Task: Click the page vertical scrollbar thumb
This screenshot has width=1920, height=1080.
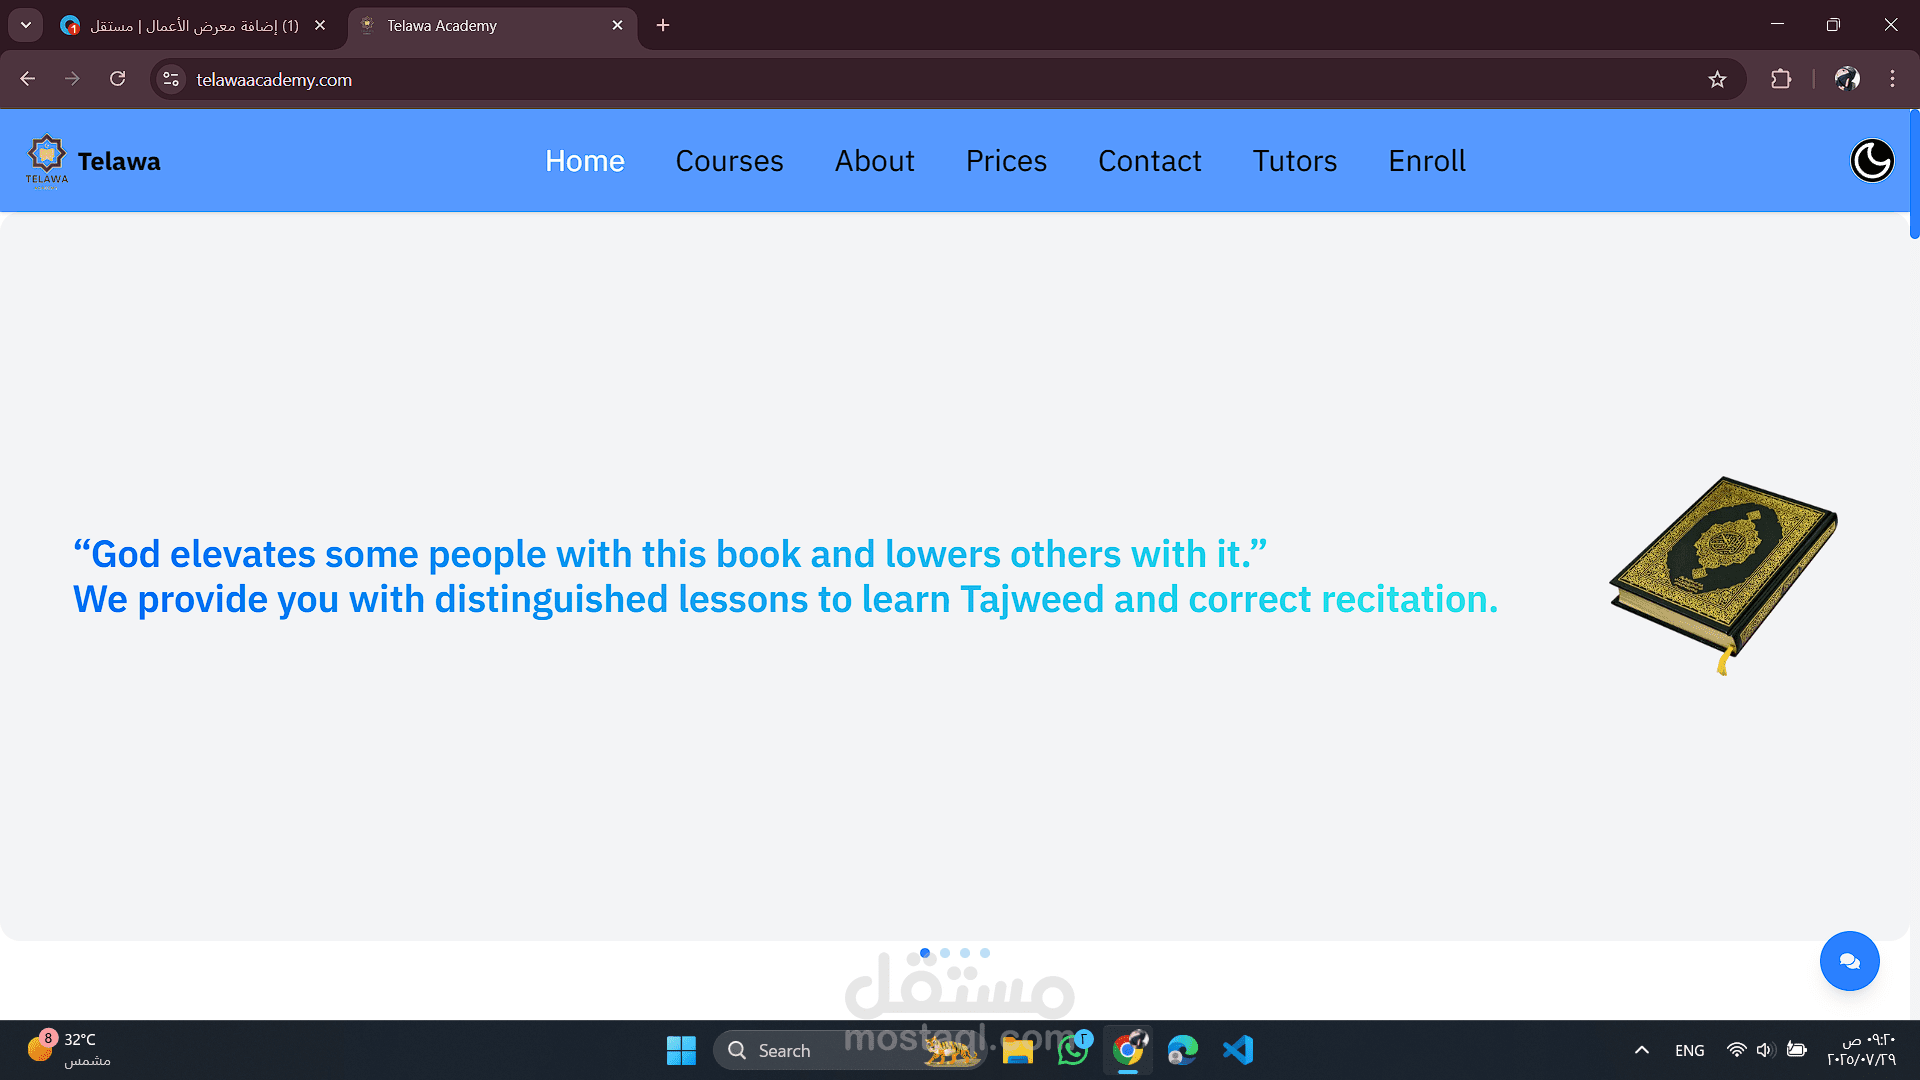Action: coord(1914,175)
